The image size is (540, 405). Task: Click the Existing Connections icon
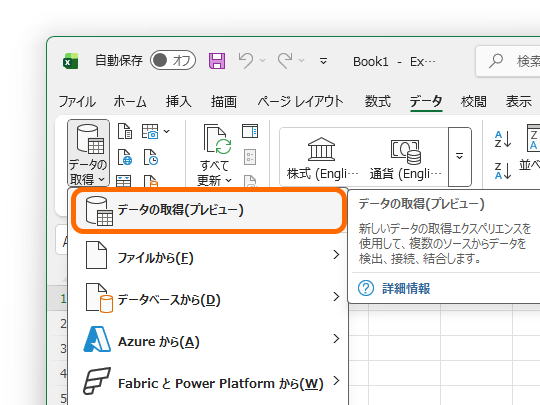click(x=151, y=181)
